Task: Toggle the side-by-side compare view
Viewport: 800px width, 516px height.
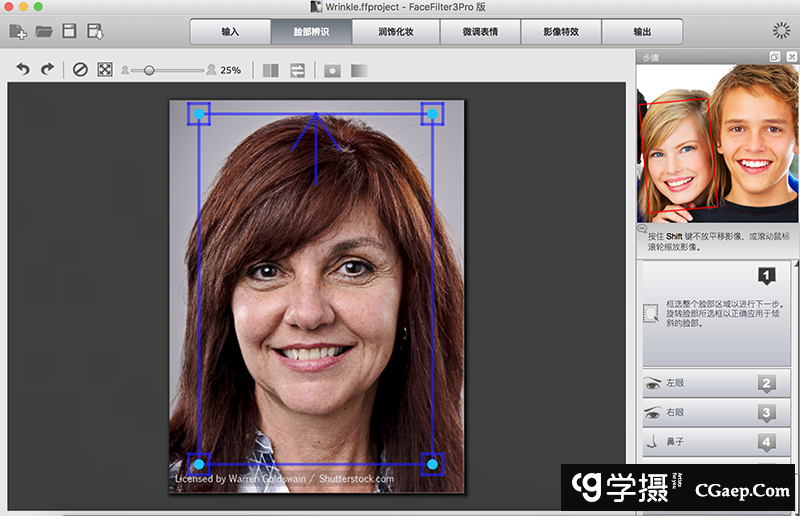Action: click(x=270, y=70)
